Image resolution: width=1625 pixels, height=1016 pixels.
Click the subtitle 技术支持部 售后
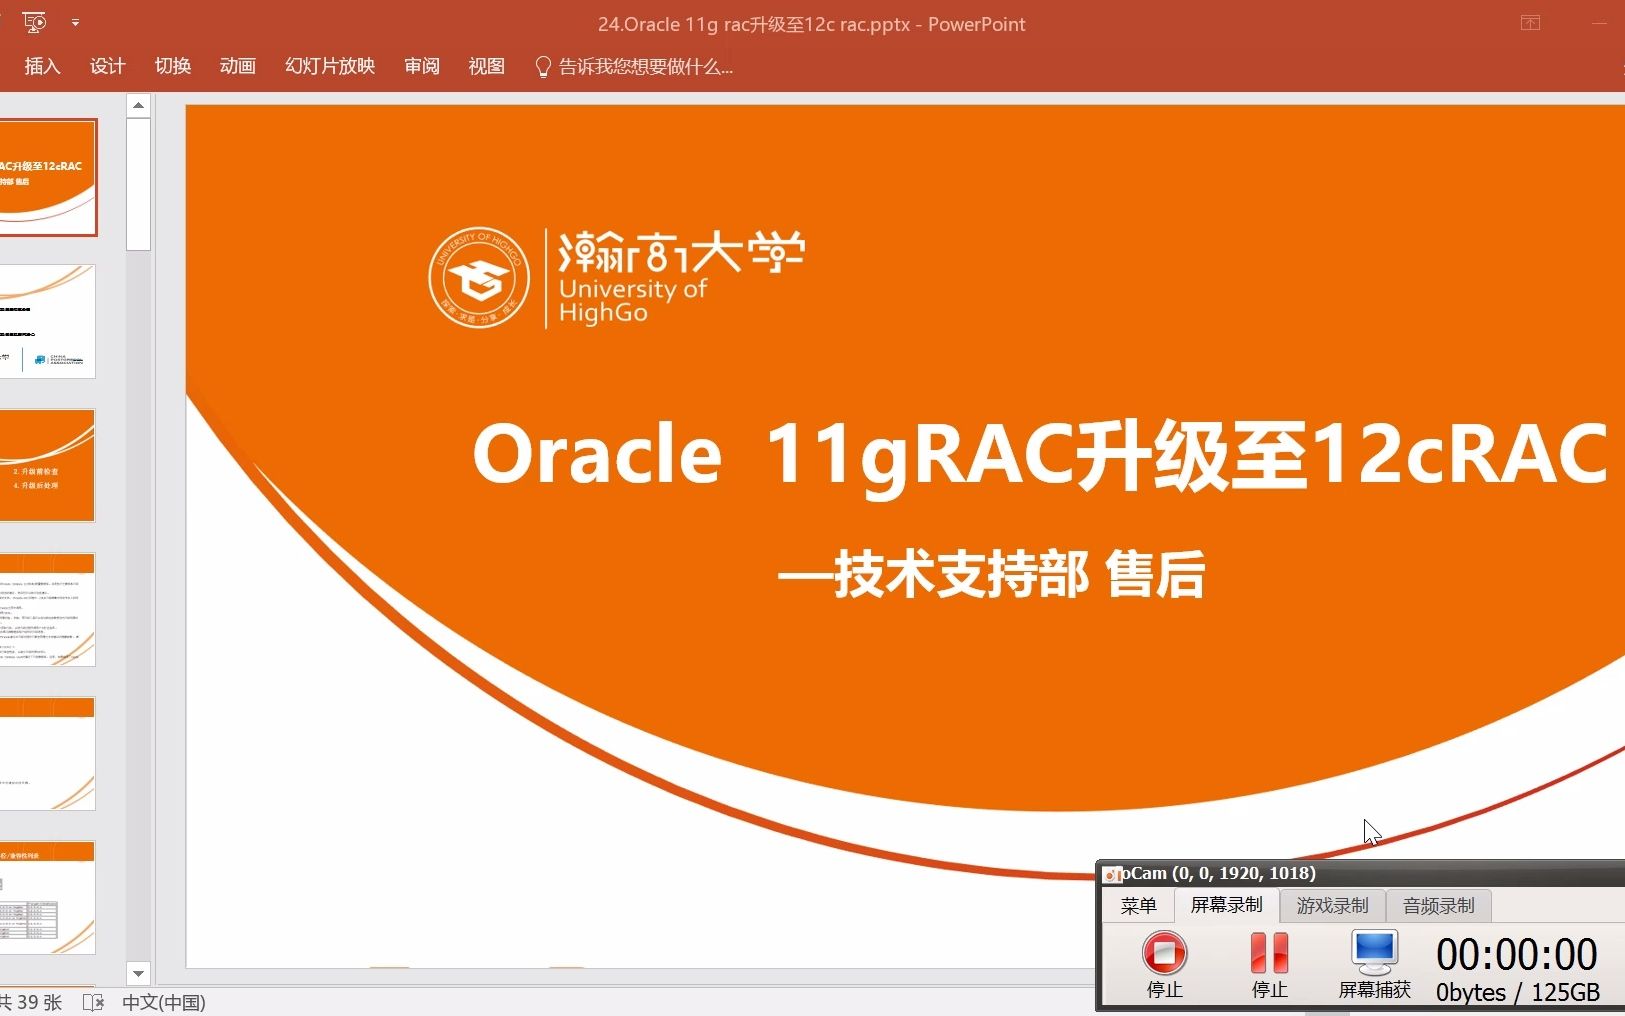pyautogui.click(x=991, y=575)
